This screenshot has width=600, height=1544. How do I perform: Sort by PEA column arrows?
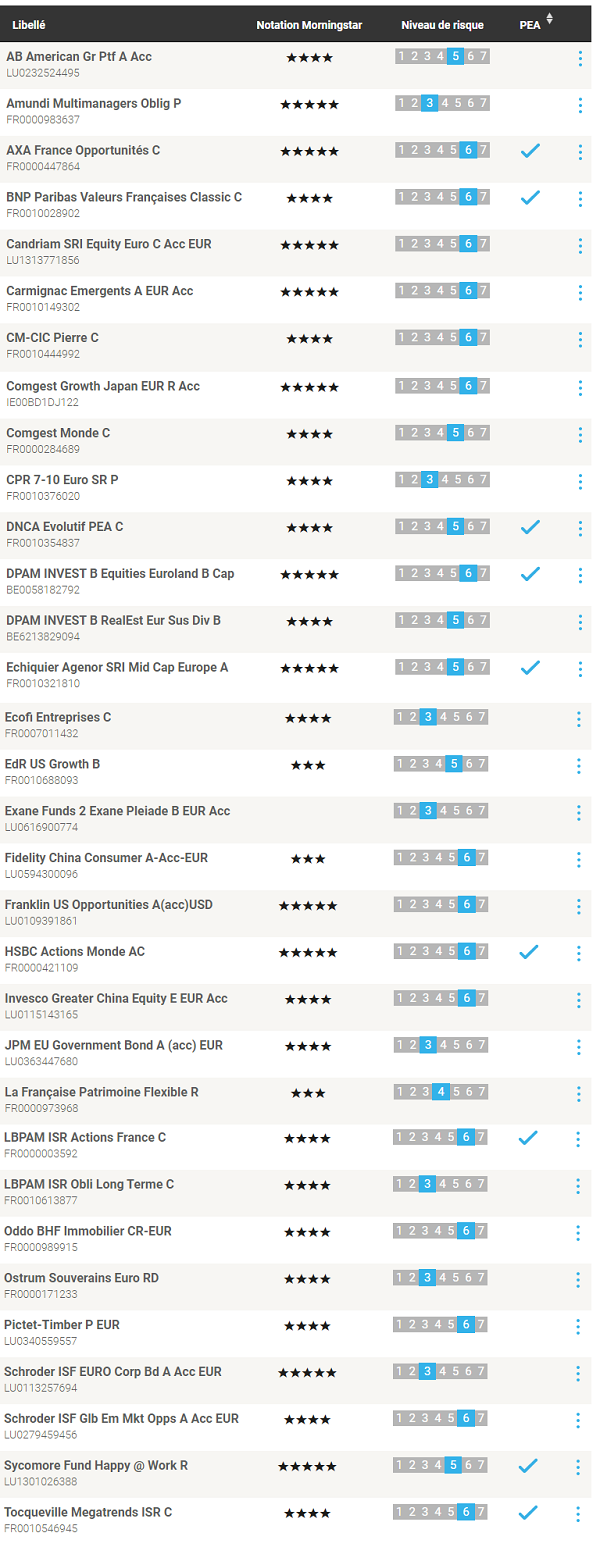click(x=549, y=20)
